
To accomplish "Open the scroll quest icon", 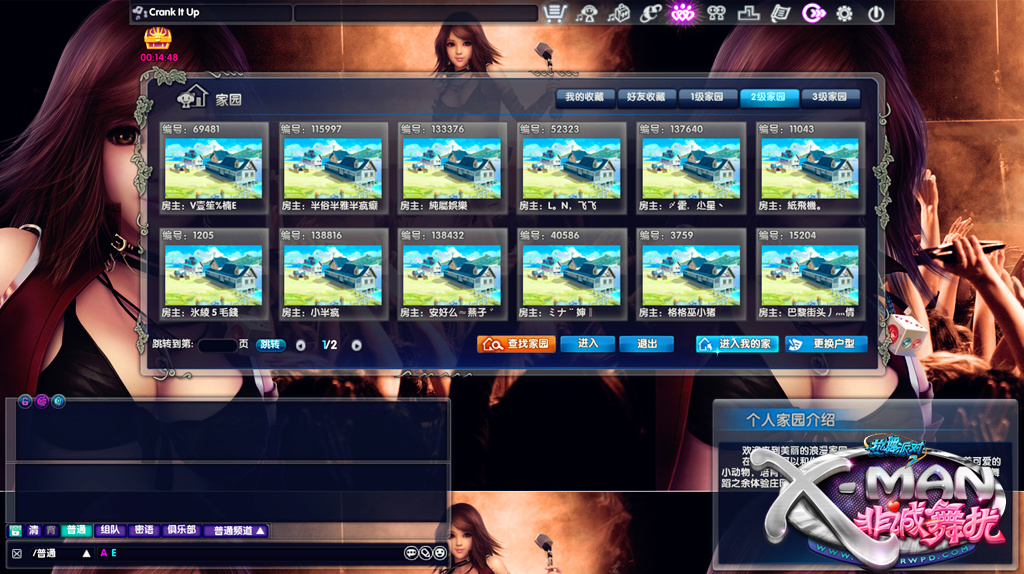I will click(780, 13).
